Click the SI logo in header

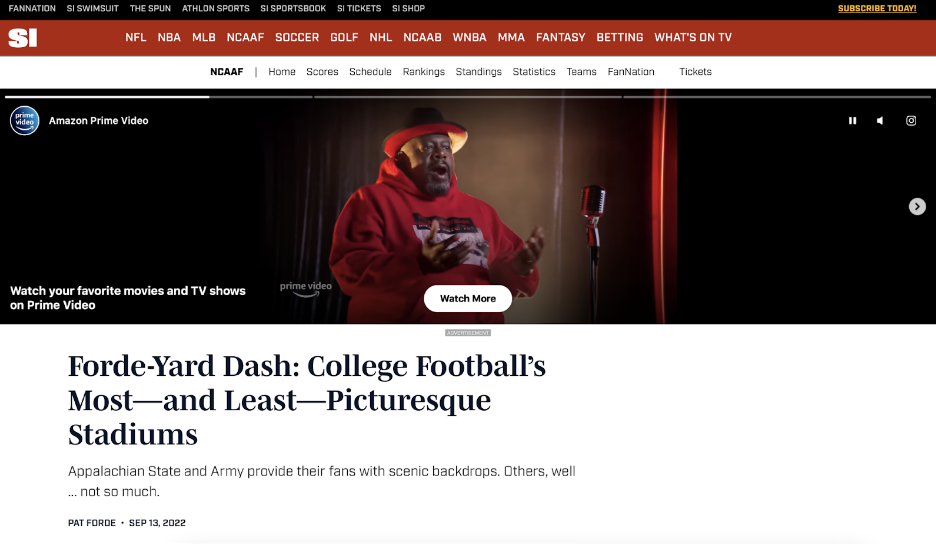click(23, 38)
